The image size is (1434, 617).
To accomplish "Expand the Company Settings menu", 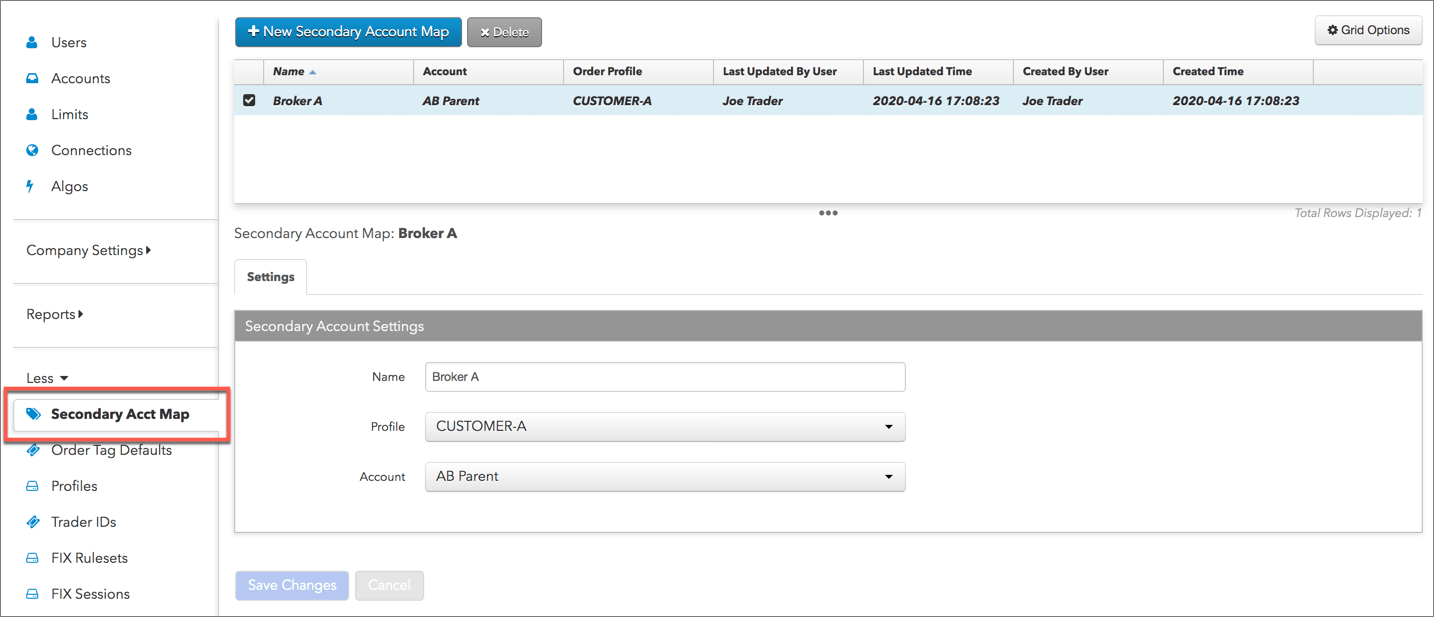I will pyautogui.click(x=88, y=250).
